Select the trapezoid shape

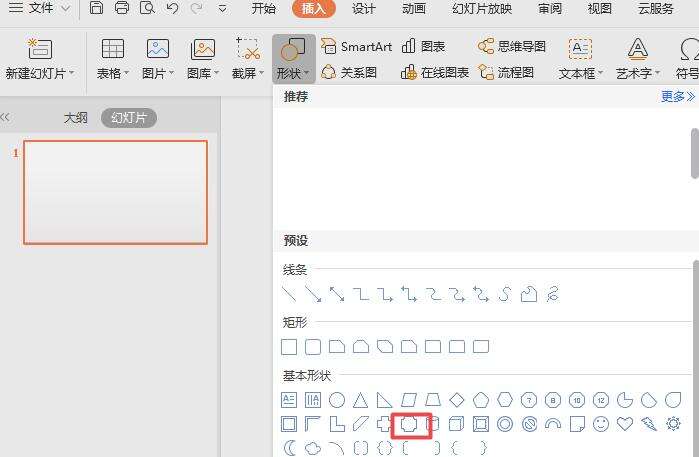tap(433, 400)
